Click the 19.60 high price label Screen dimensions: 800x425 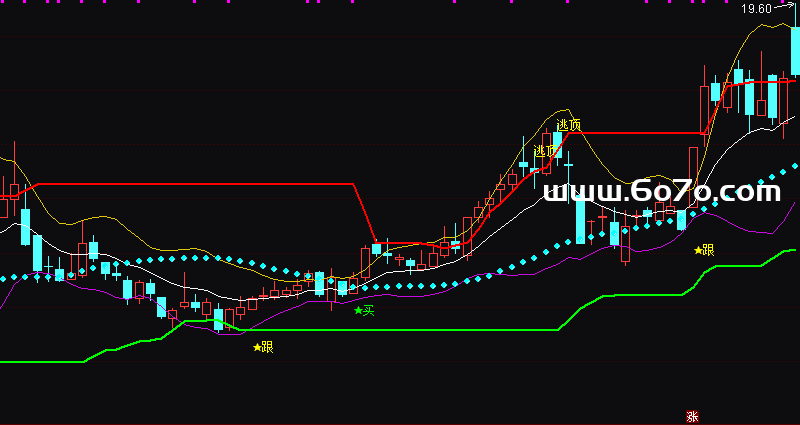click(756, 9)
